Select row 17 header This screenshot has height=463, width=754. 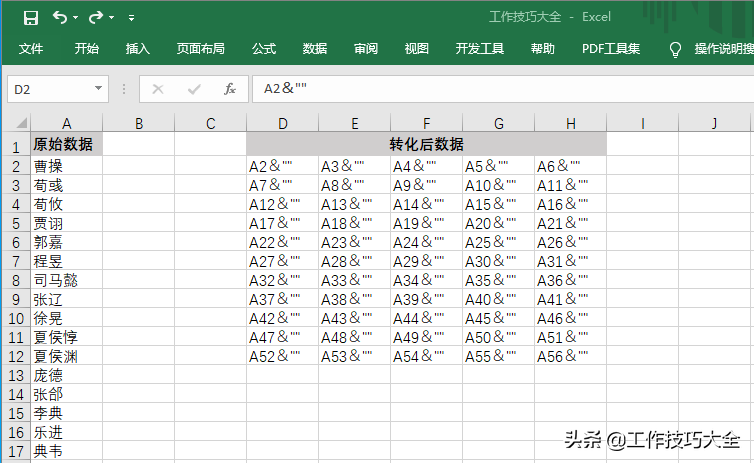(x=16, y=451)
